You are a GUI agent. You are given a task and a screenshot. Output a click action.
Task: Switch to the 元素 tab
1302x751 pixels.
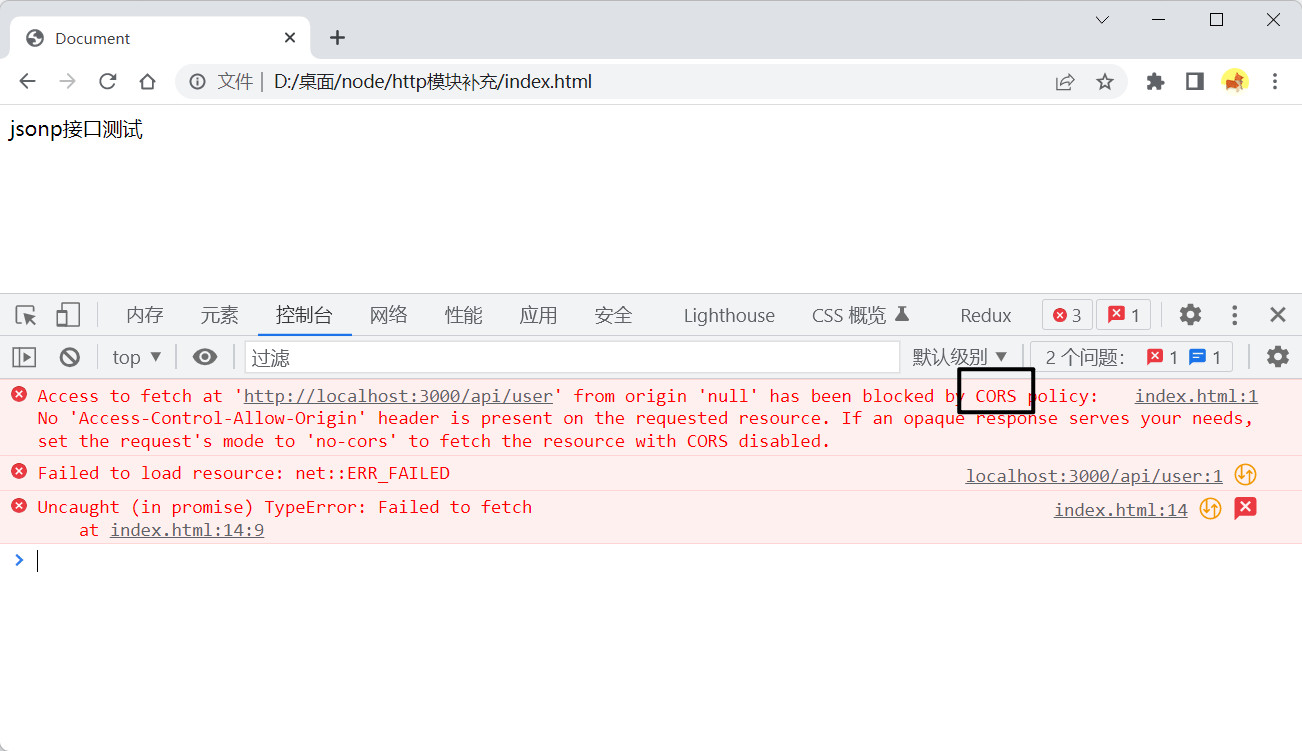pyautogui.click(x=219, y=315)
